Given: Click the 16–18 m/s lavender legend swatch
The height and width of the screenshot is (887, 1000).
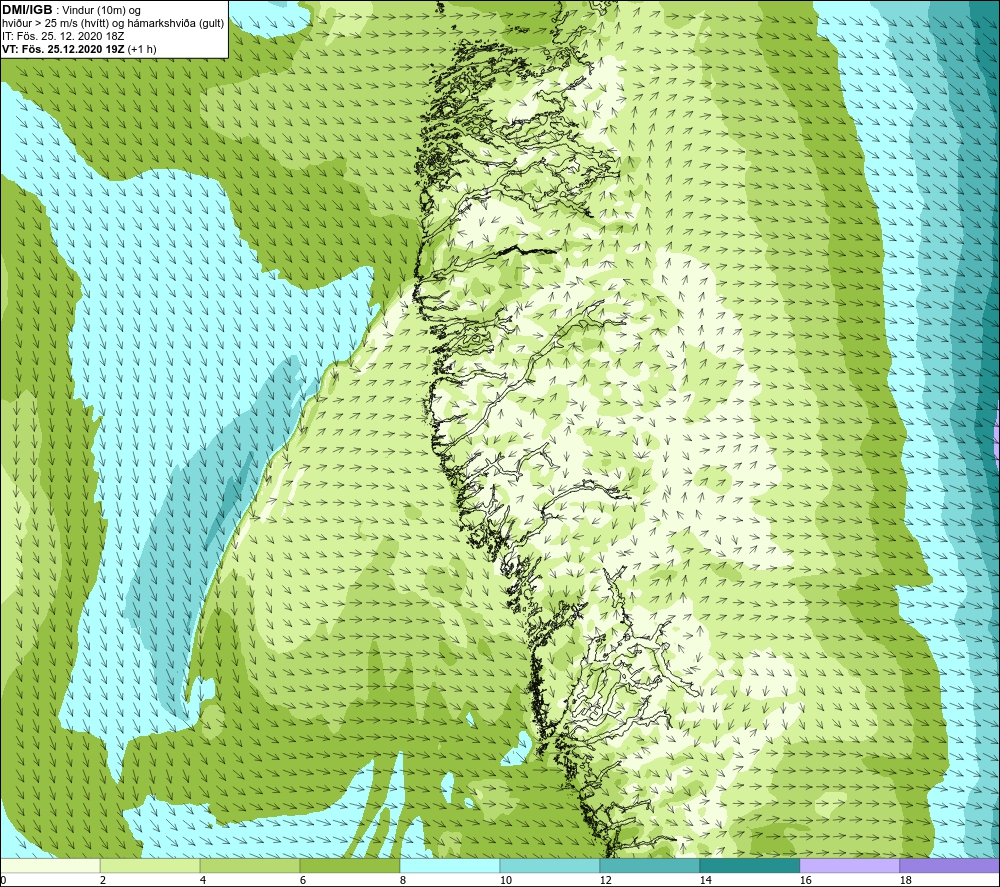Looking at the screenshot, I should click(x=849, y=865).
